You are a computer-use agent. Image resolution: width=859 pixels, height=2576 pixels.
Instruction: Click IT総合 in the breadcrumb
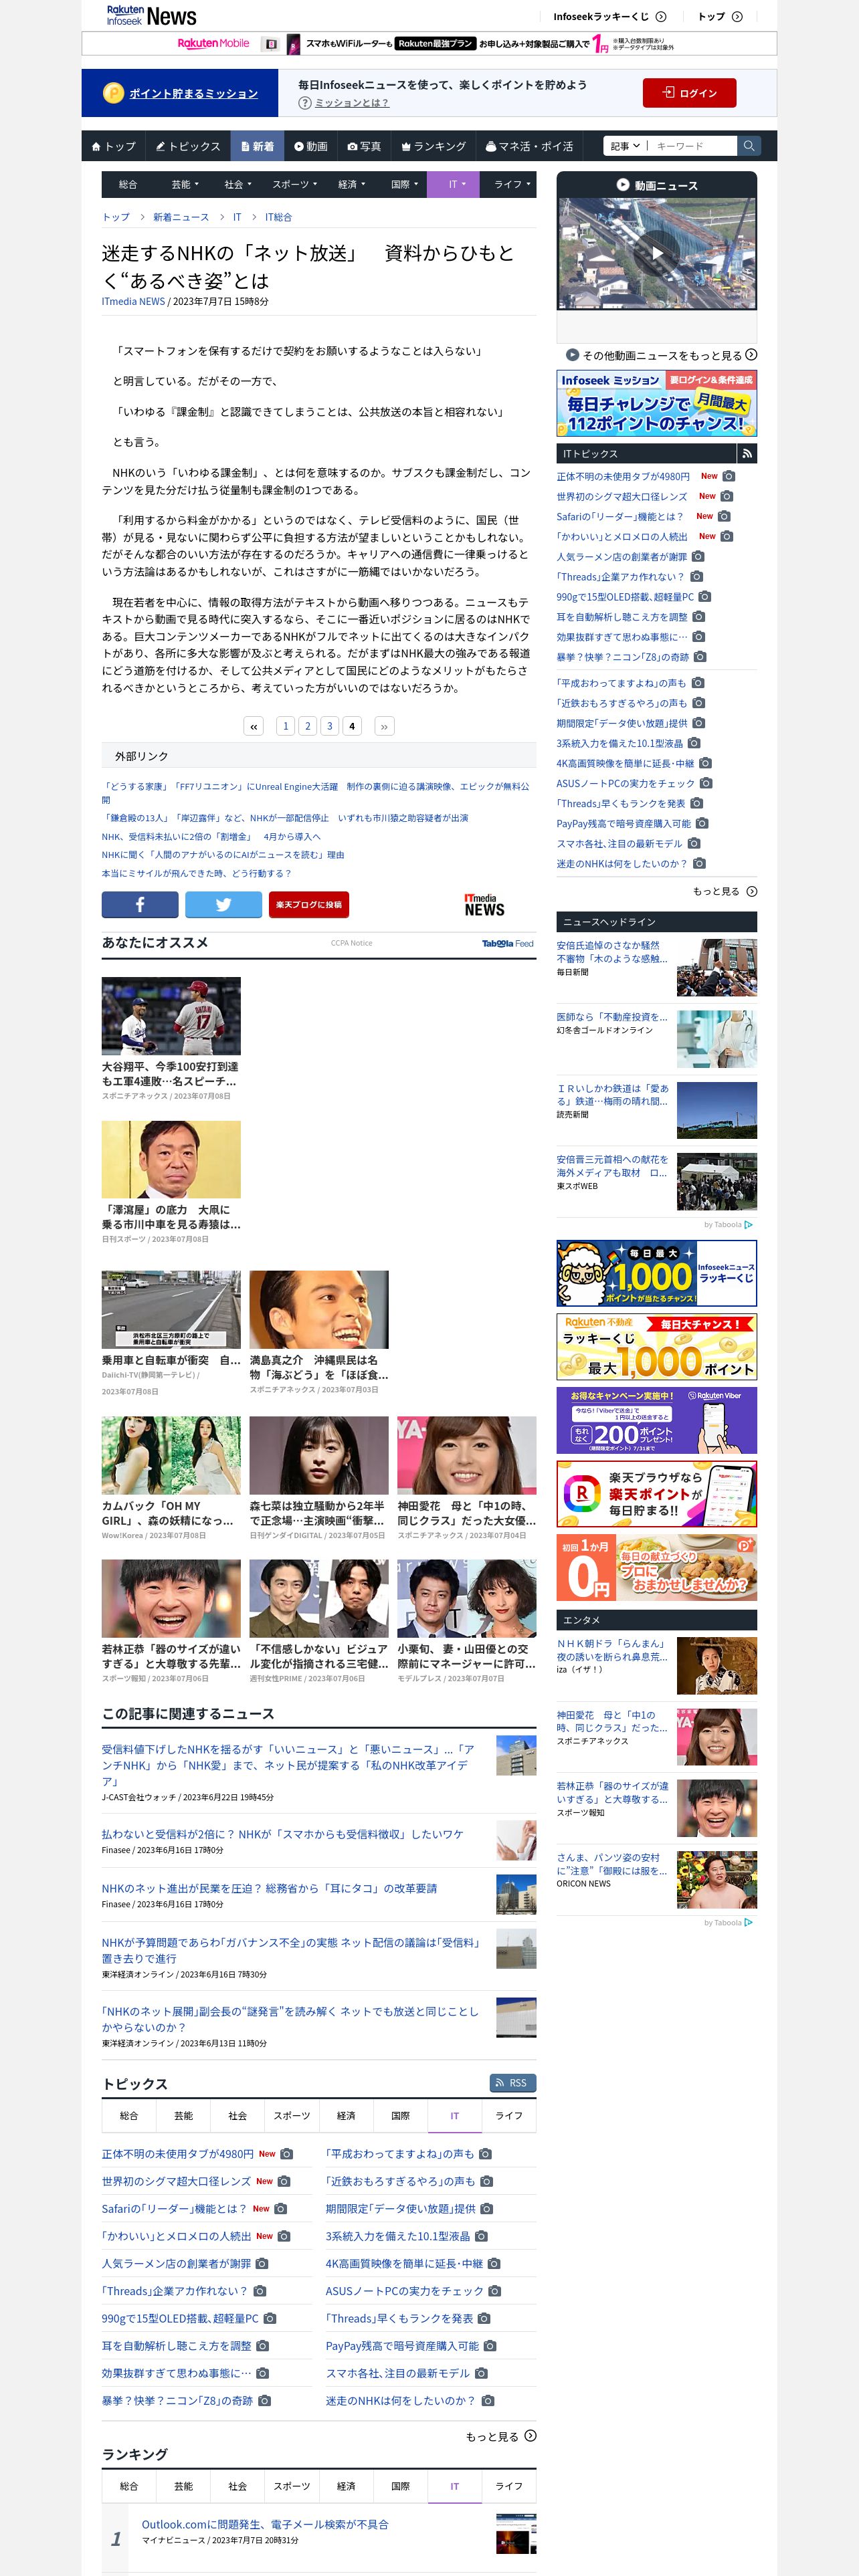[x=278, y=217]
